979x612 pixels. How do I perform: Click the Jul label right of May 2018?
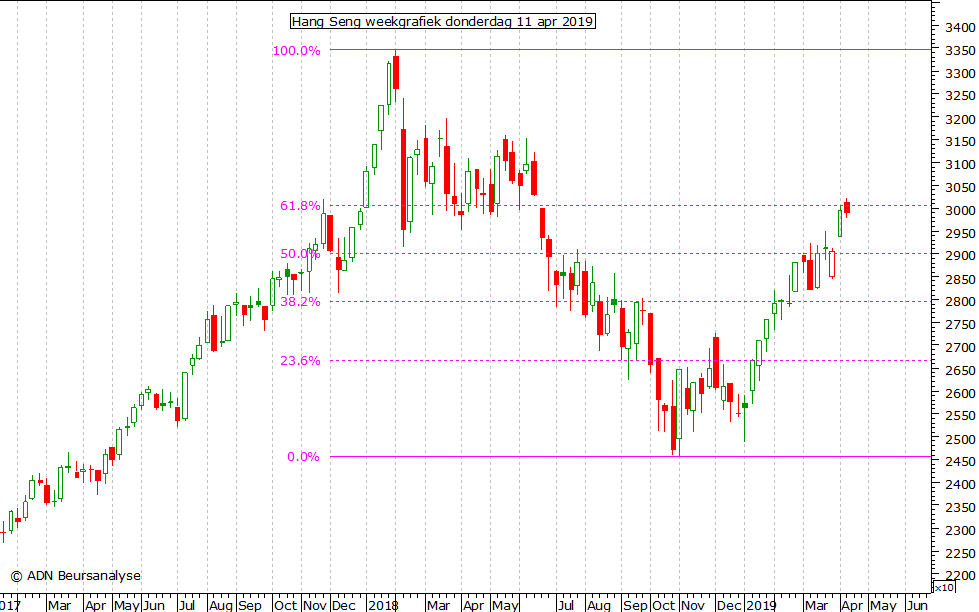(x=566, y=605)
